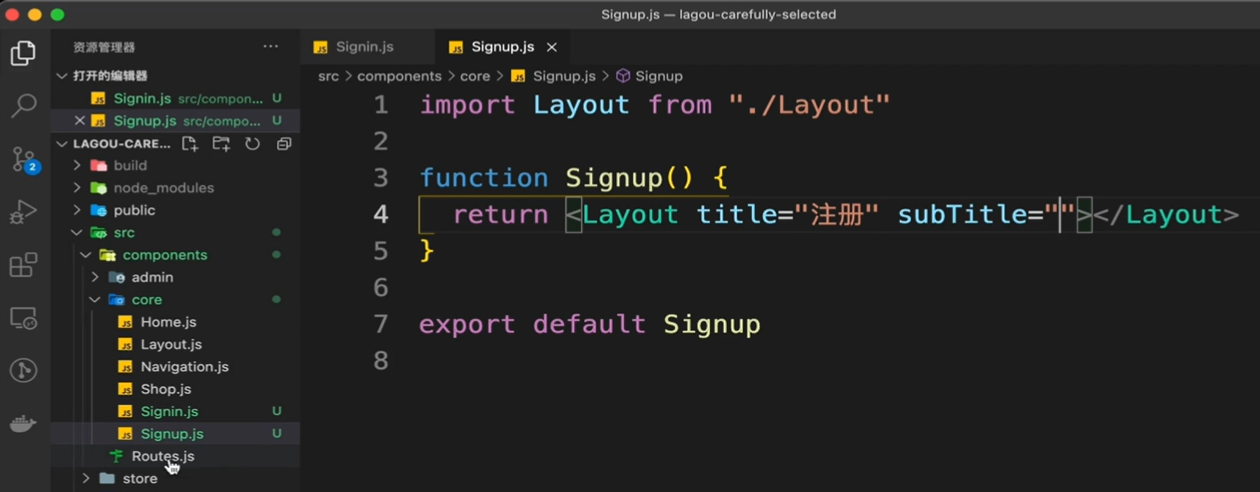Click the components breadcrumb segment

[399, 76]
